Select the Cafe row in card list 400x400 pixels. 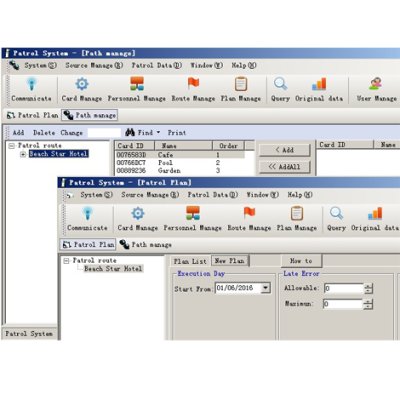[x=180, y=155]
